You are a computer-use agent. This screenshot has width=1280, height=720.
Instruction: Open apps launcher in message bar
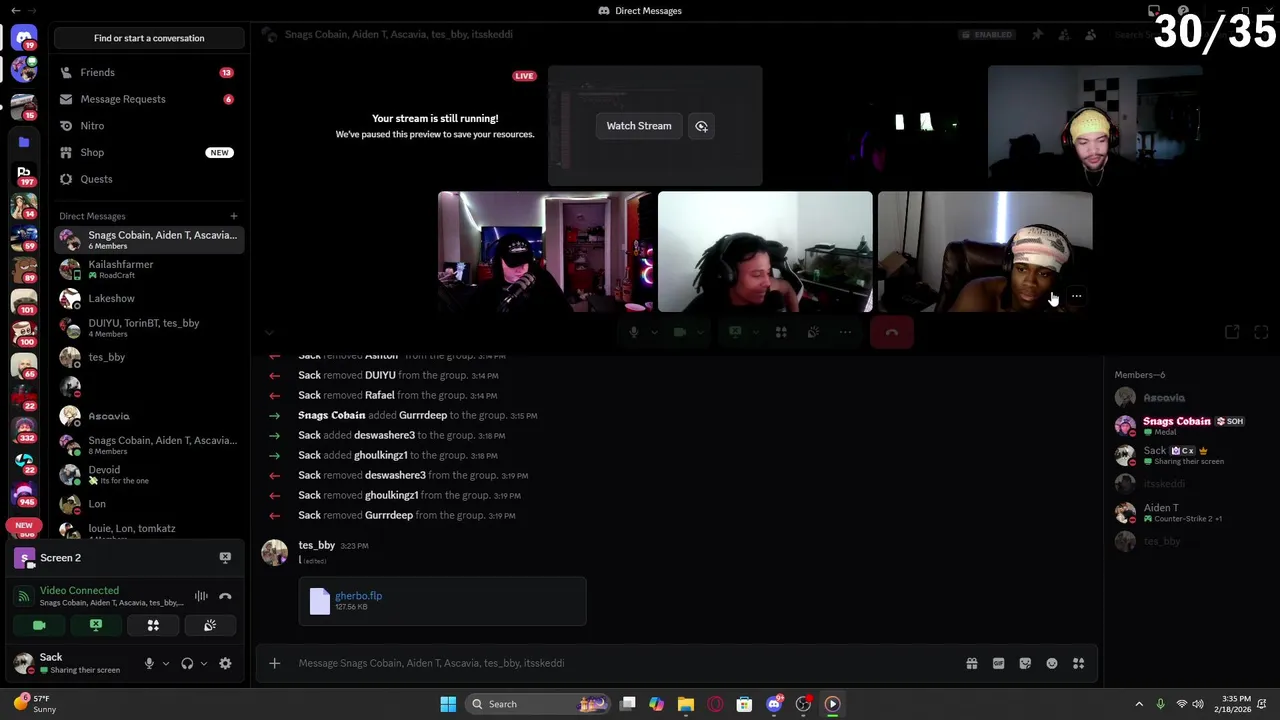tap(1078, 663)
